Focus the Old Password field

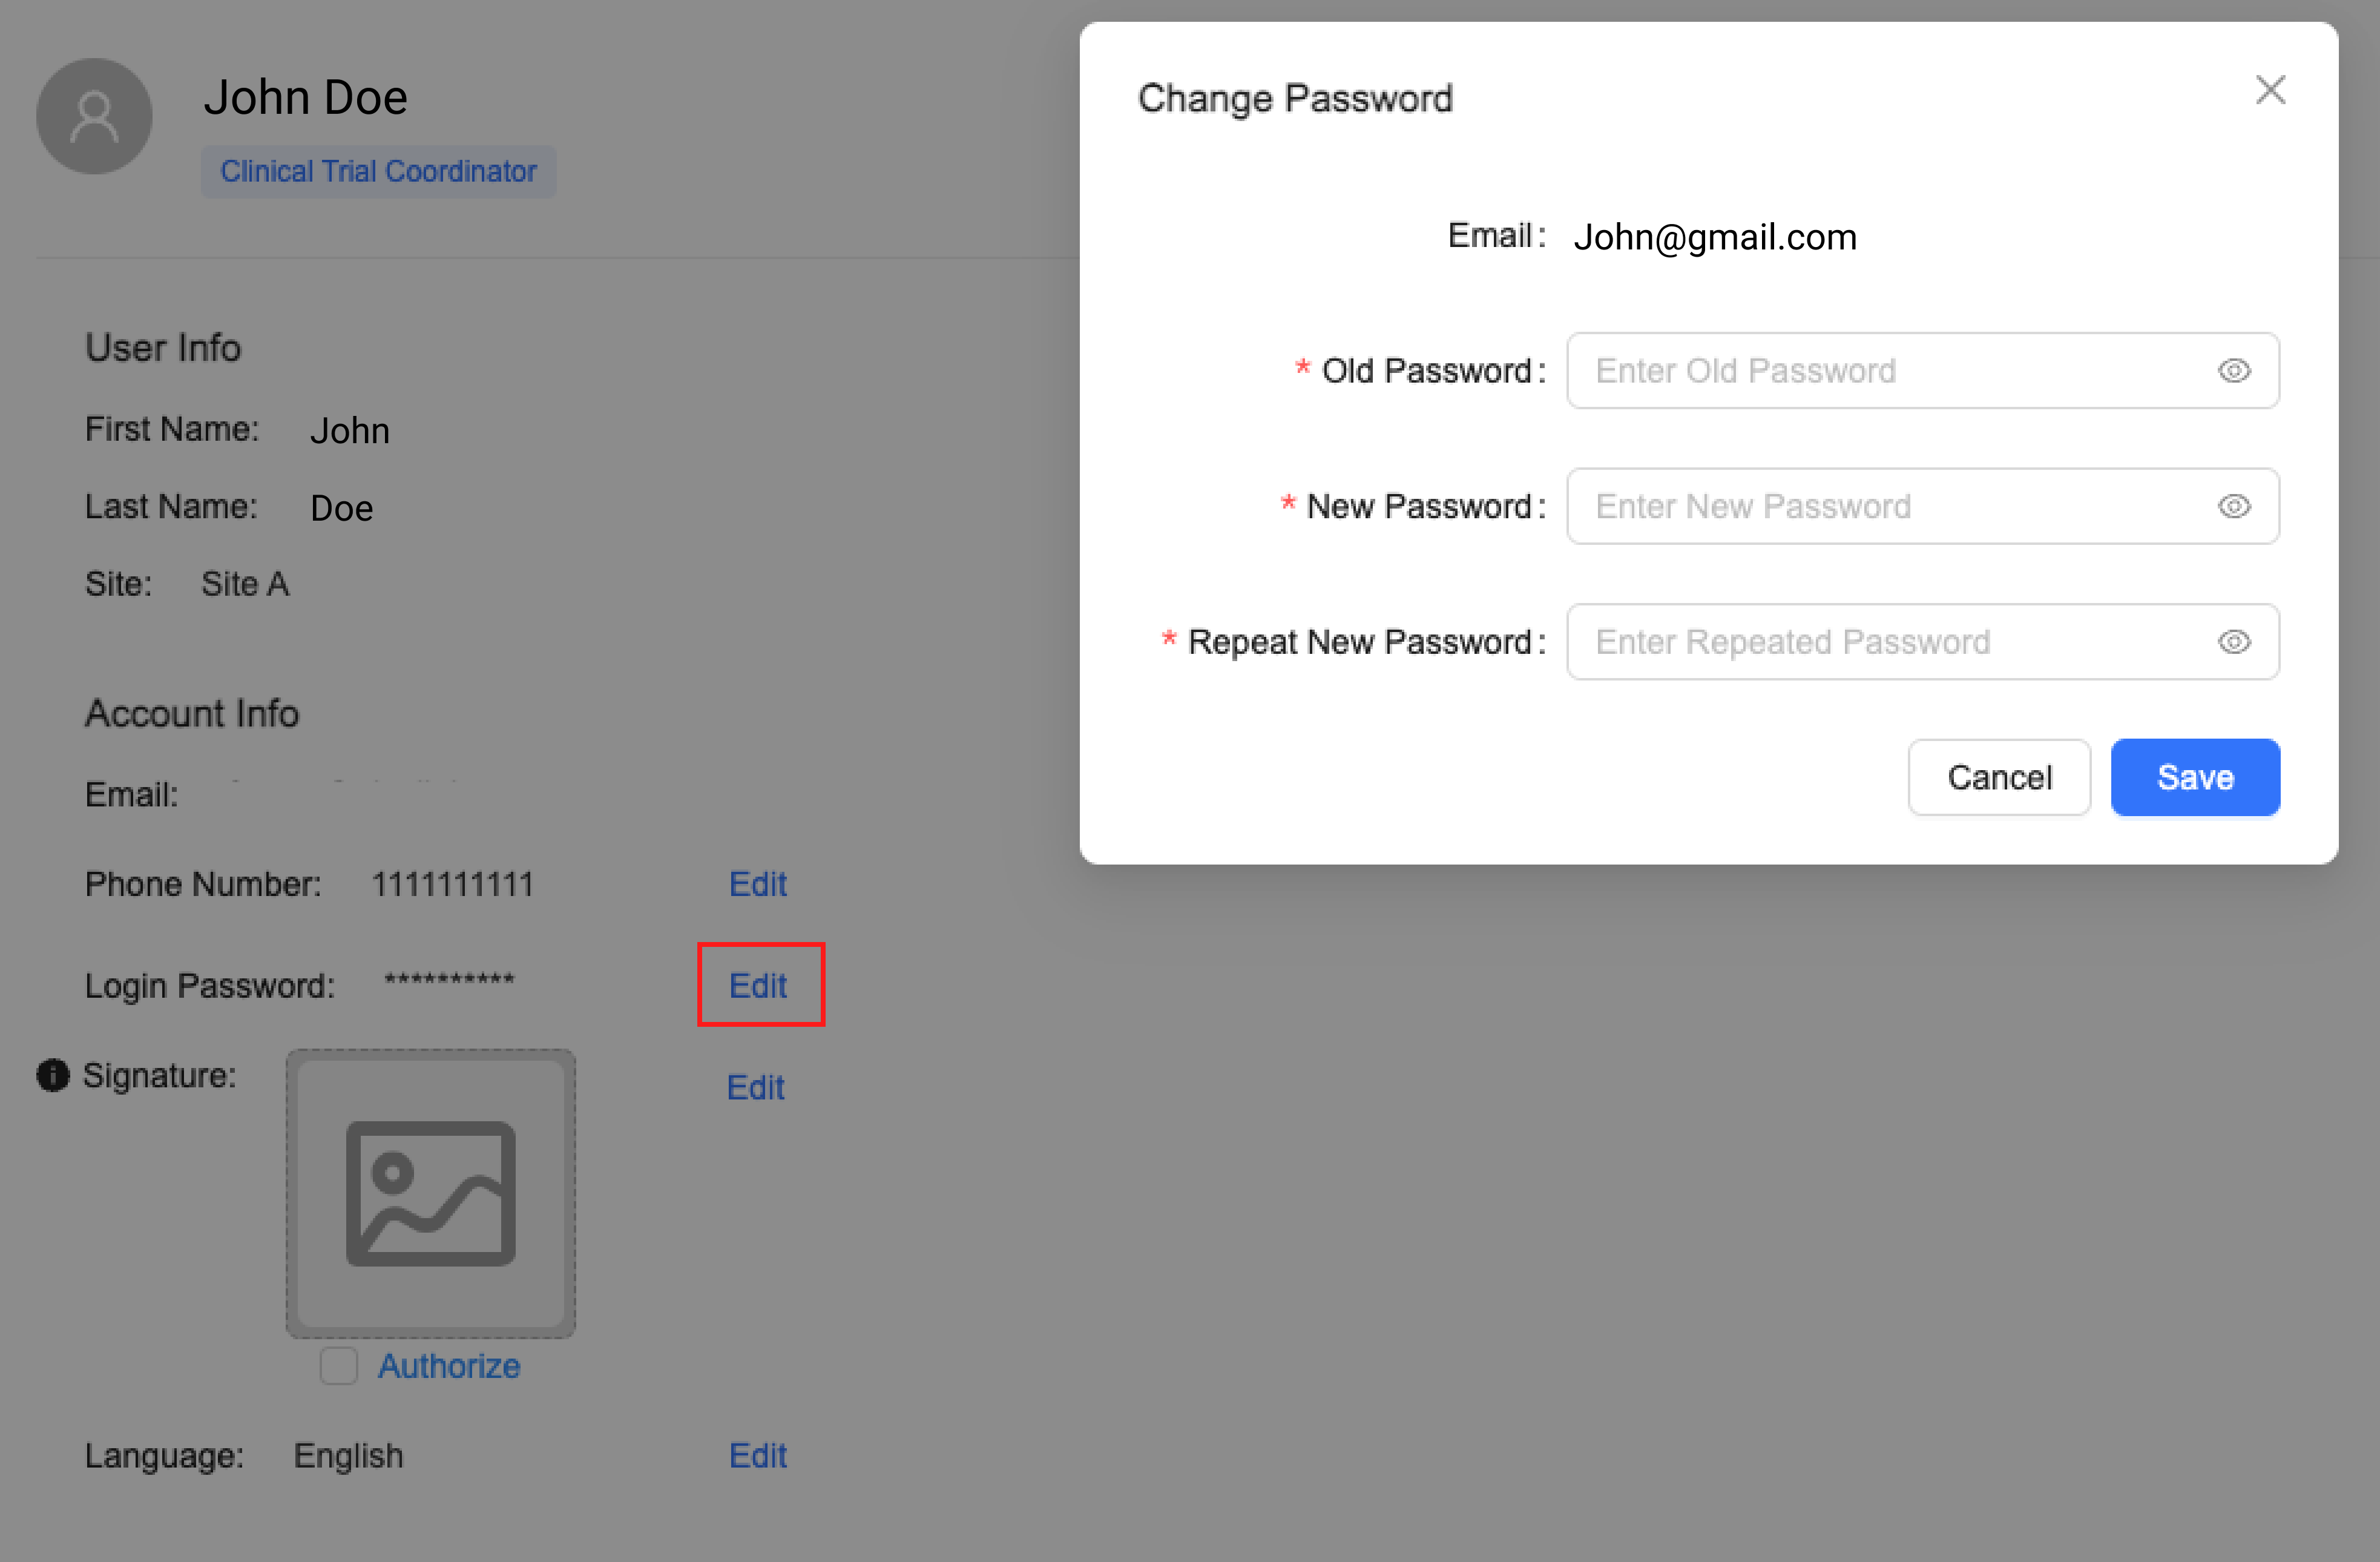[1923, 371]
